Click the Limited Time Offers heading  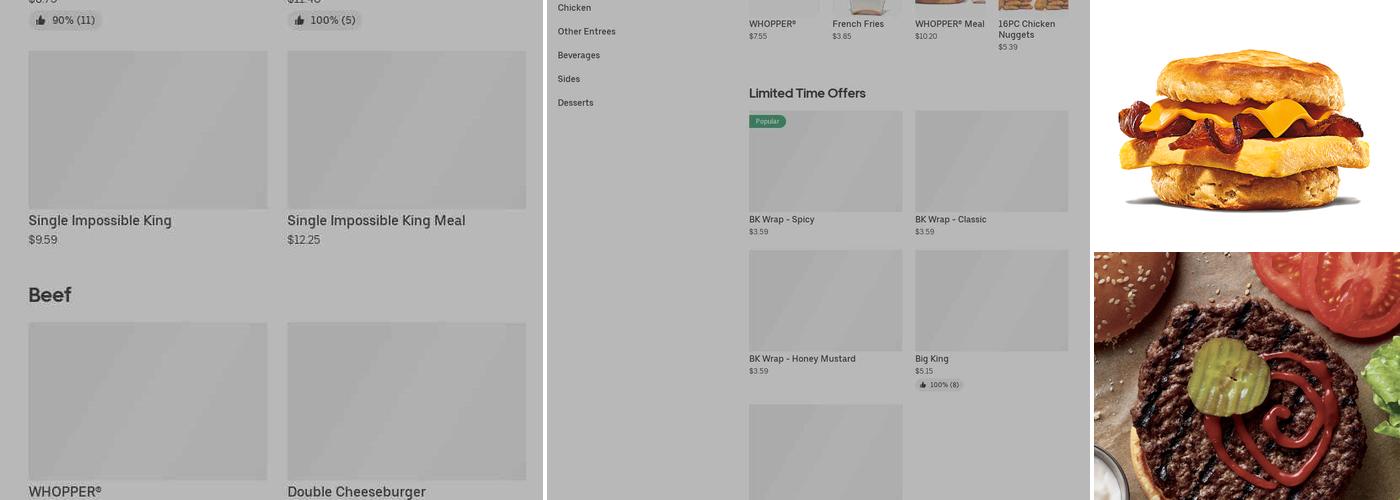click(x=807, y=93)
